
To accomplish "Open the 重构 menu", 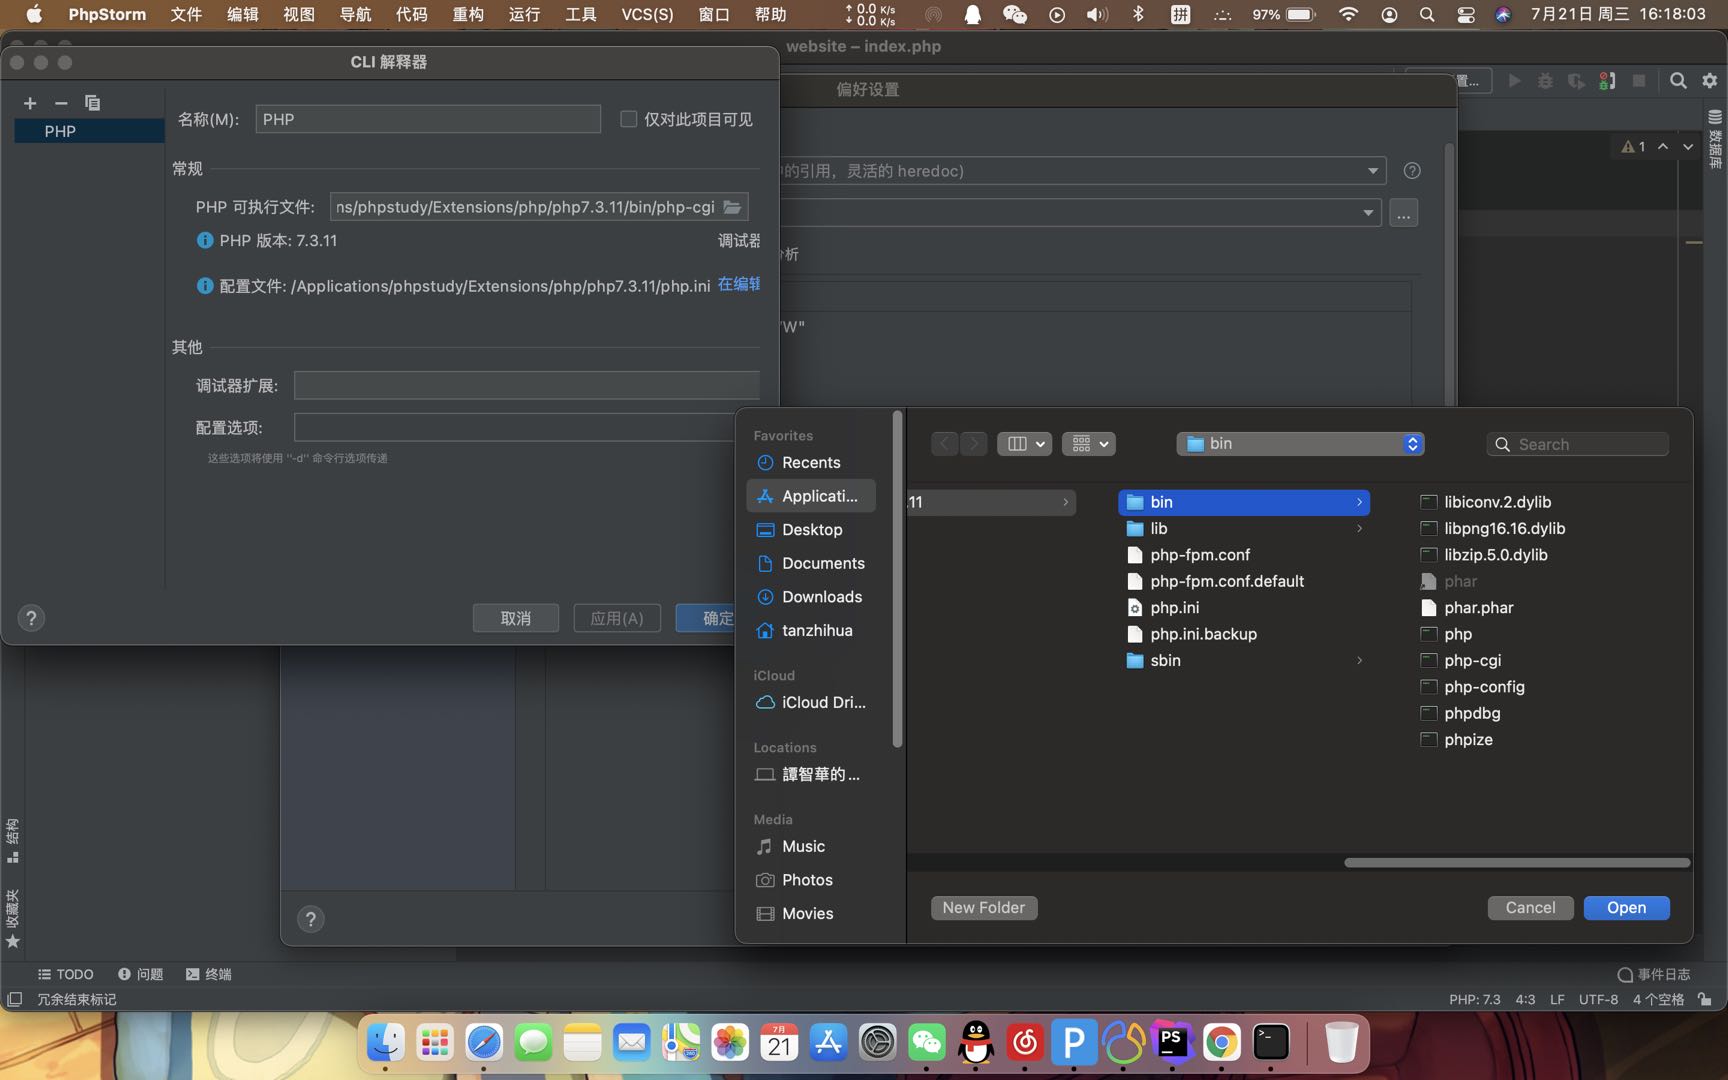I will 468,14.
